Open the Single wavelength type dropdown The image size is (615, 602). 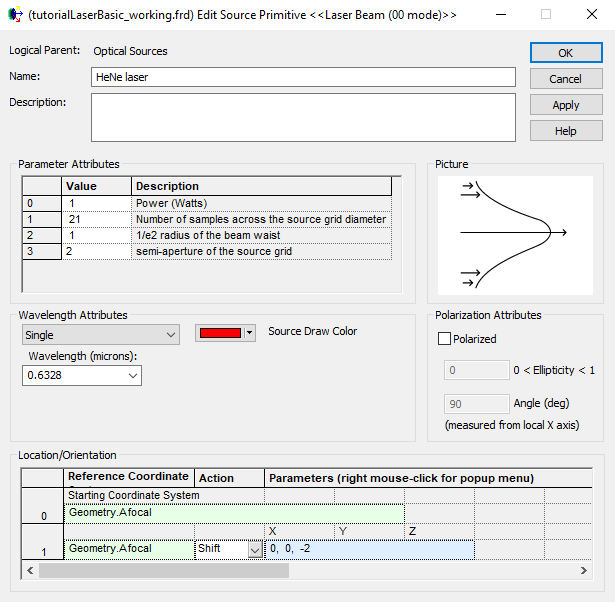(99, 335)
